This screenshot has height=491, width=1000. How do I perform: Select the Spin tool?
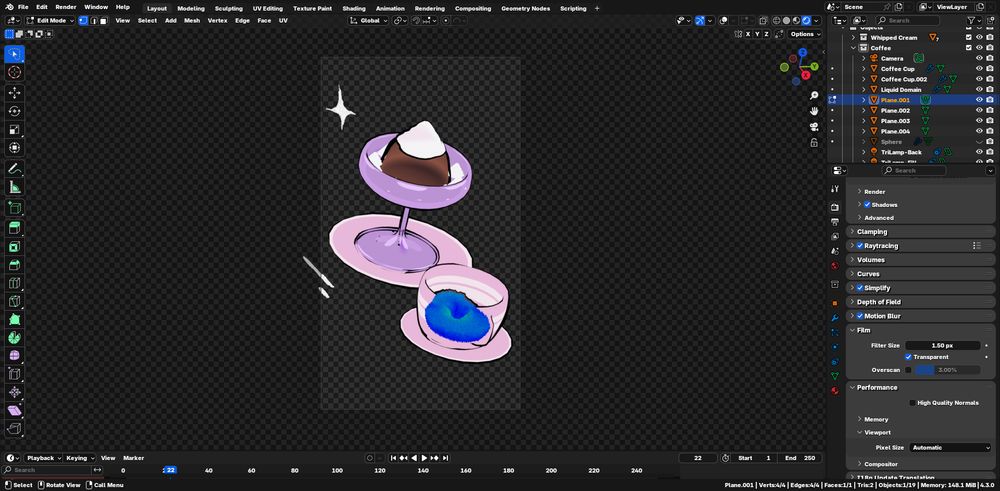(x=14, y=337)
